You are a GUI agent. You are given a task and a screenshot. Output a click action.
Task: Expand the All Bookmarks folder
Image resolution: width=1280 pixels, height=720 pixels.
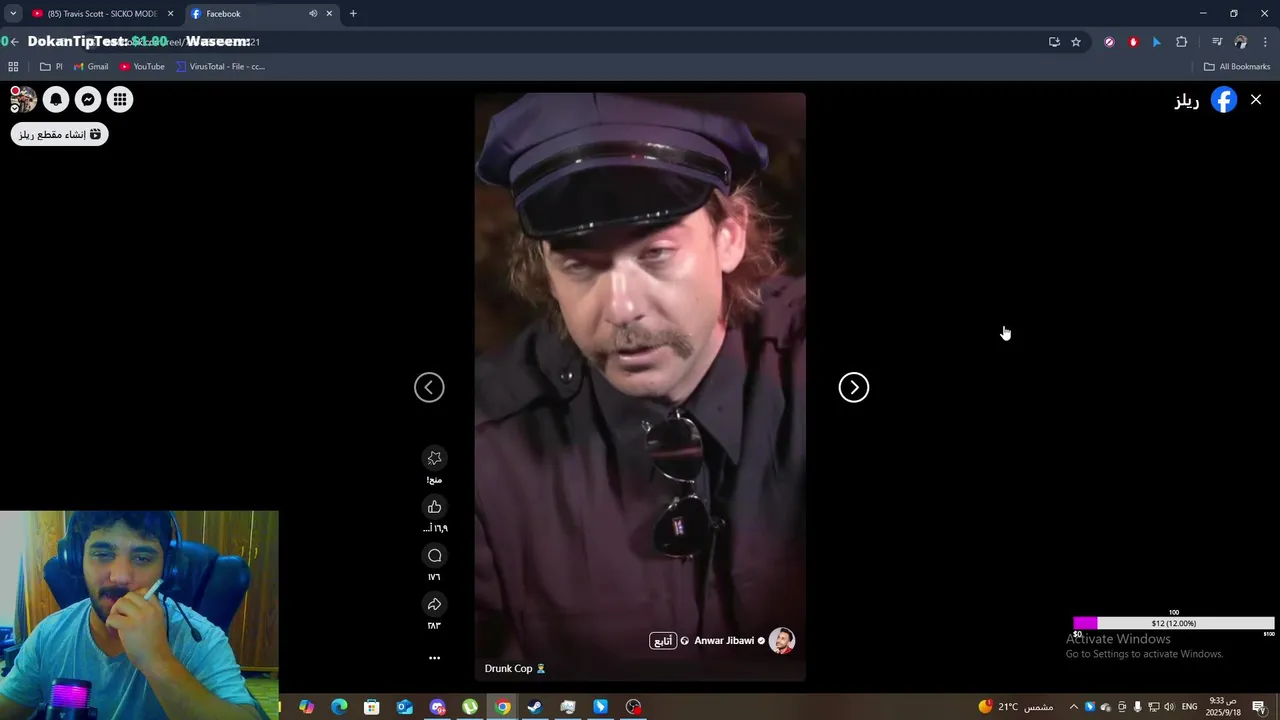[x=1237, y=67]
